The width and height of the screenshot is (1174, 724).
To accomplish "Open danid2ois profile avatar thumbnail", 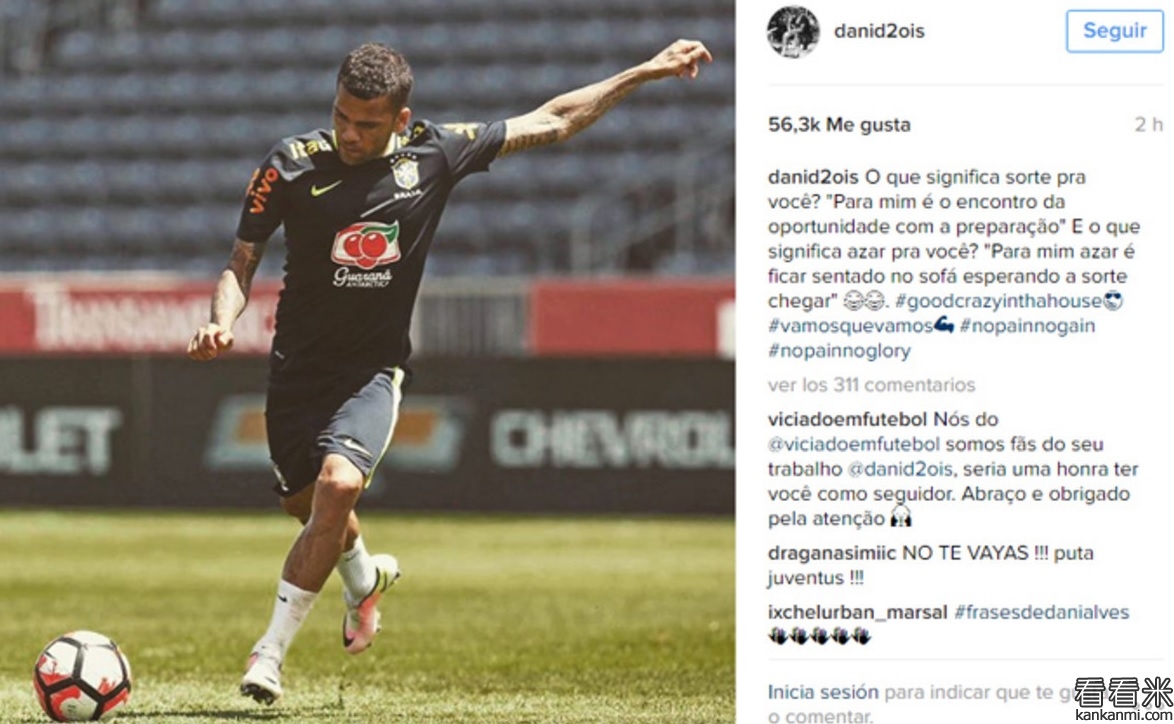I will pos(793,31).
